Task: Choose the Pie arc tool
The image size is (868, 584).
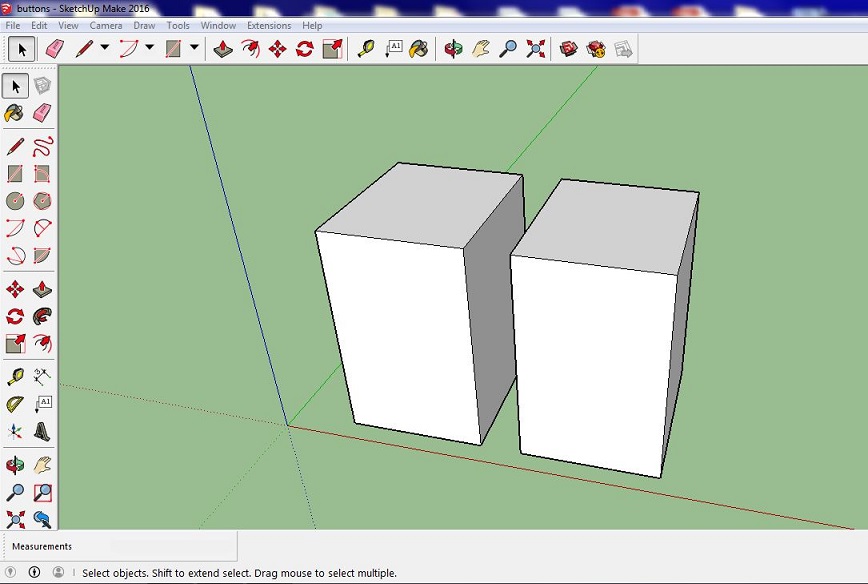Action: click(42, 256)
